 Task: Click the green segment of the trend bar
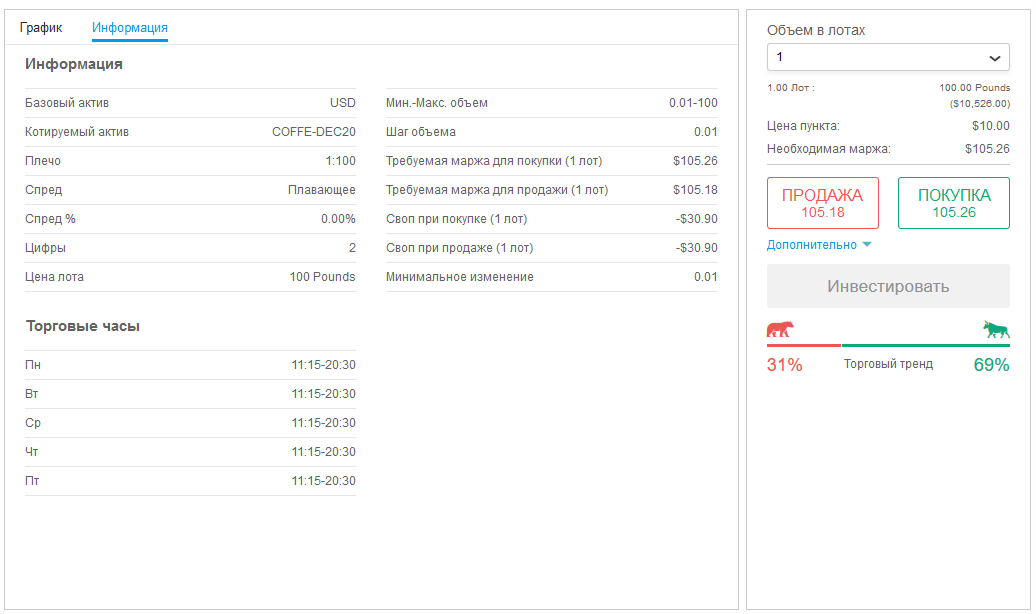tap(925, 345)
